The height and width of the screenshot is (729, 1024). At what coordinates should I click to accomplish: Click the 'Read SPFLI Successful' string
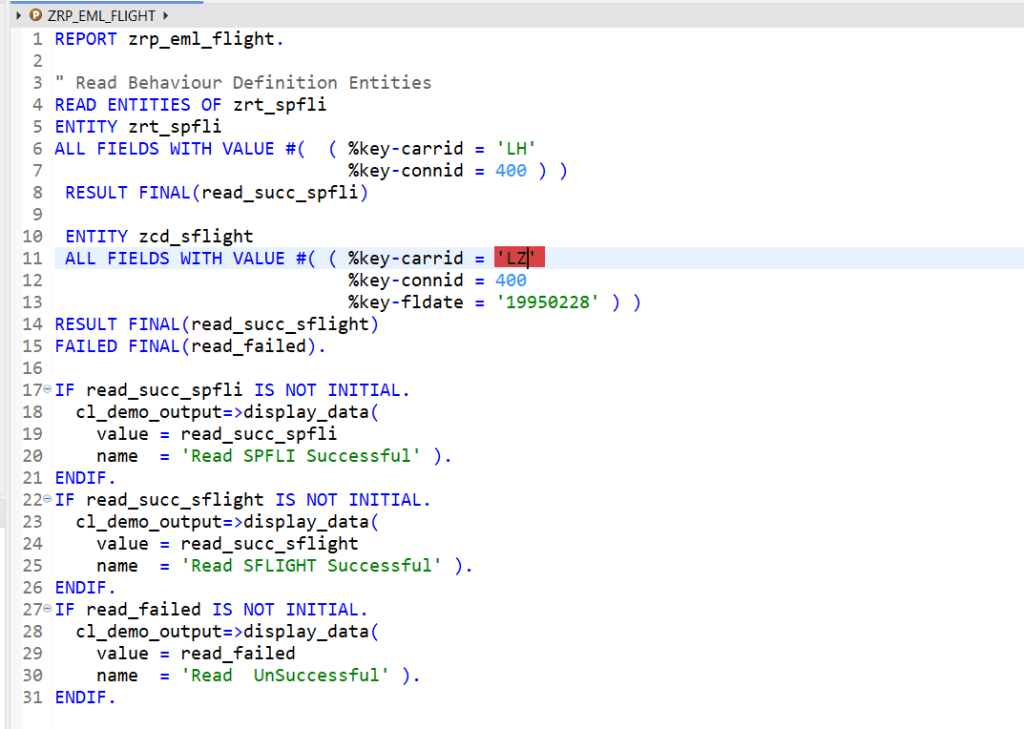pos(300,456)
